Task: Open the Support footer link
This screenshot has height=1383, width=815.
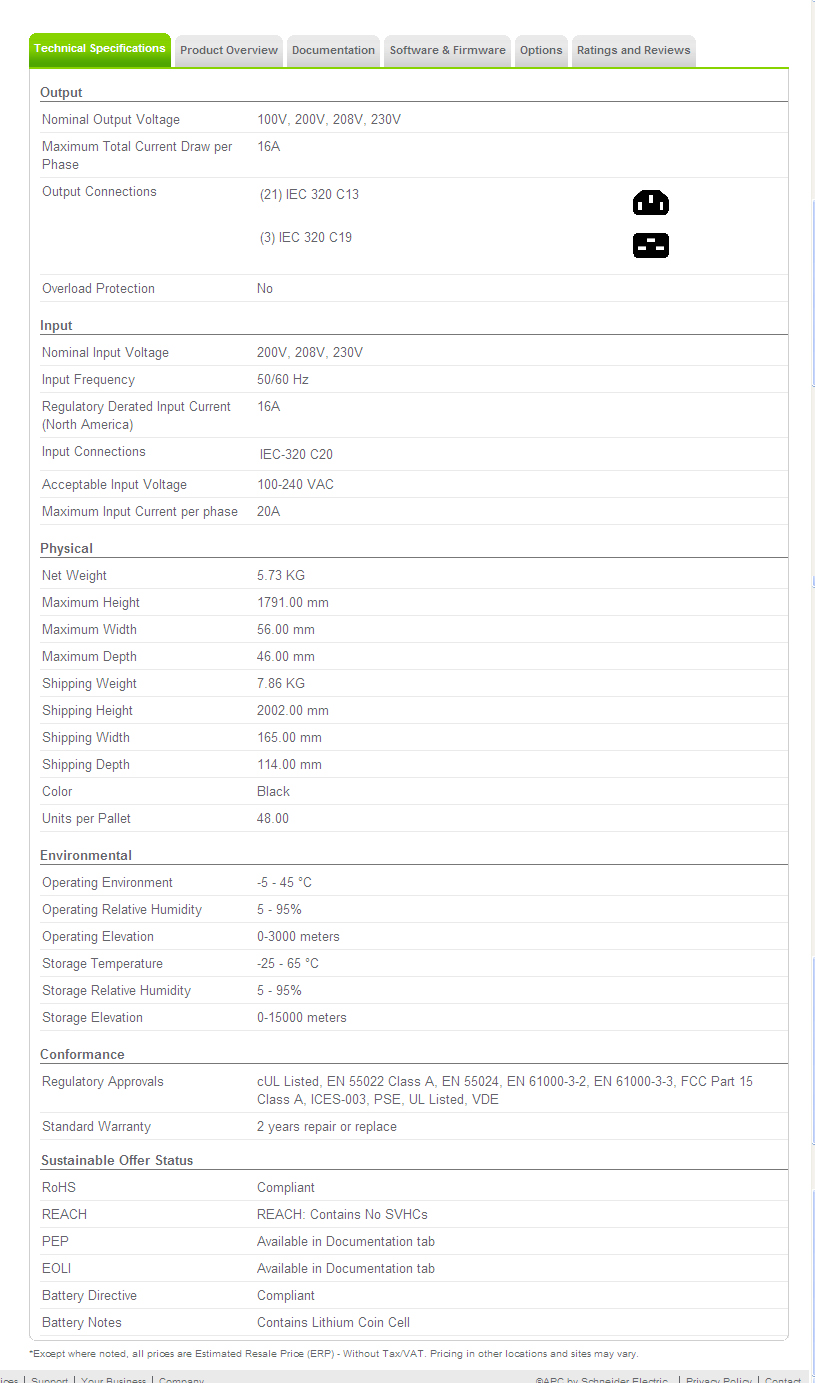Action: coord(49,1380)
